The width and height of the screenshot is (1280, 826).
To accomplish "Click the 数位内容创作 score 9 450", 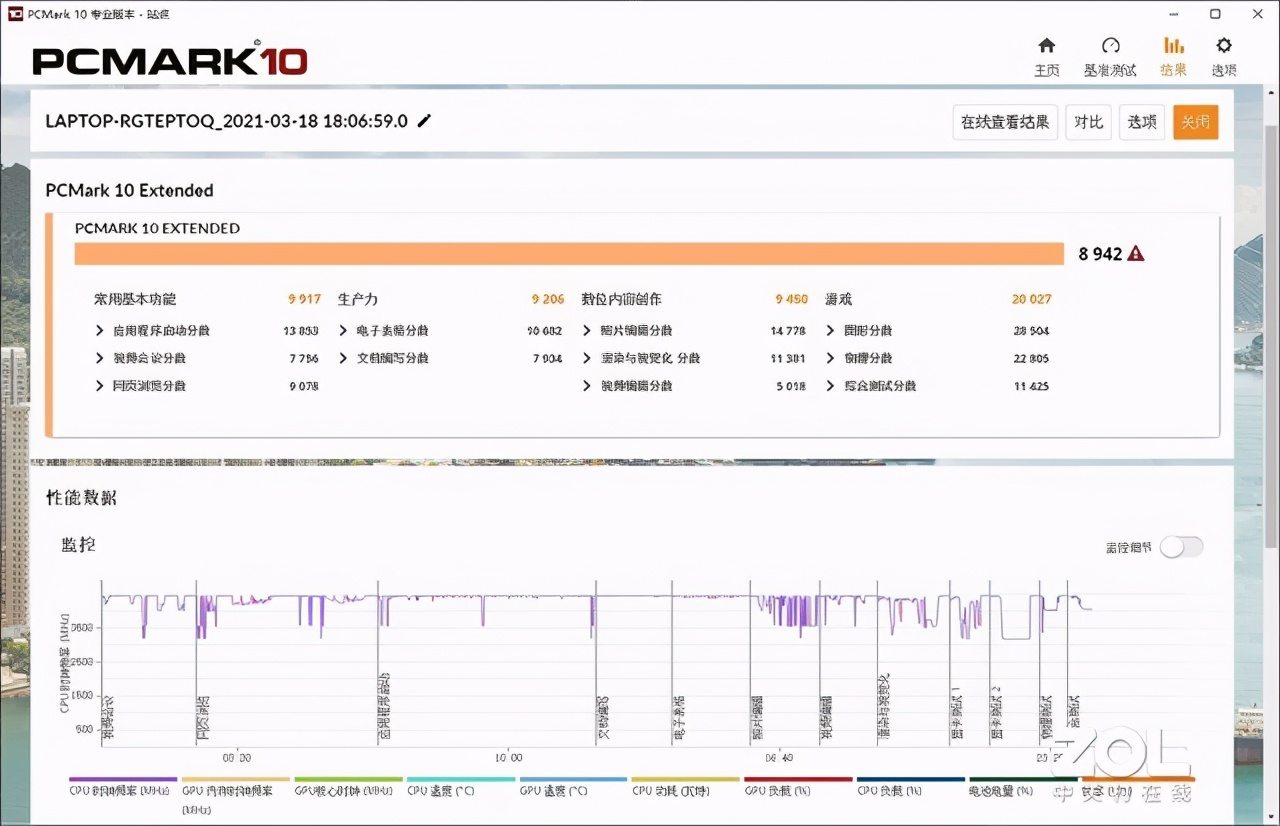I will [791, 299].
